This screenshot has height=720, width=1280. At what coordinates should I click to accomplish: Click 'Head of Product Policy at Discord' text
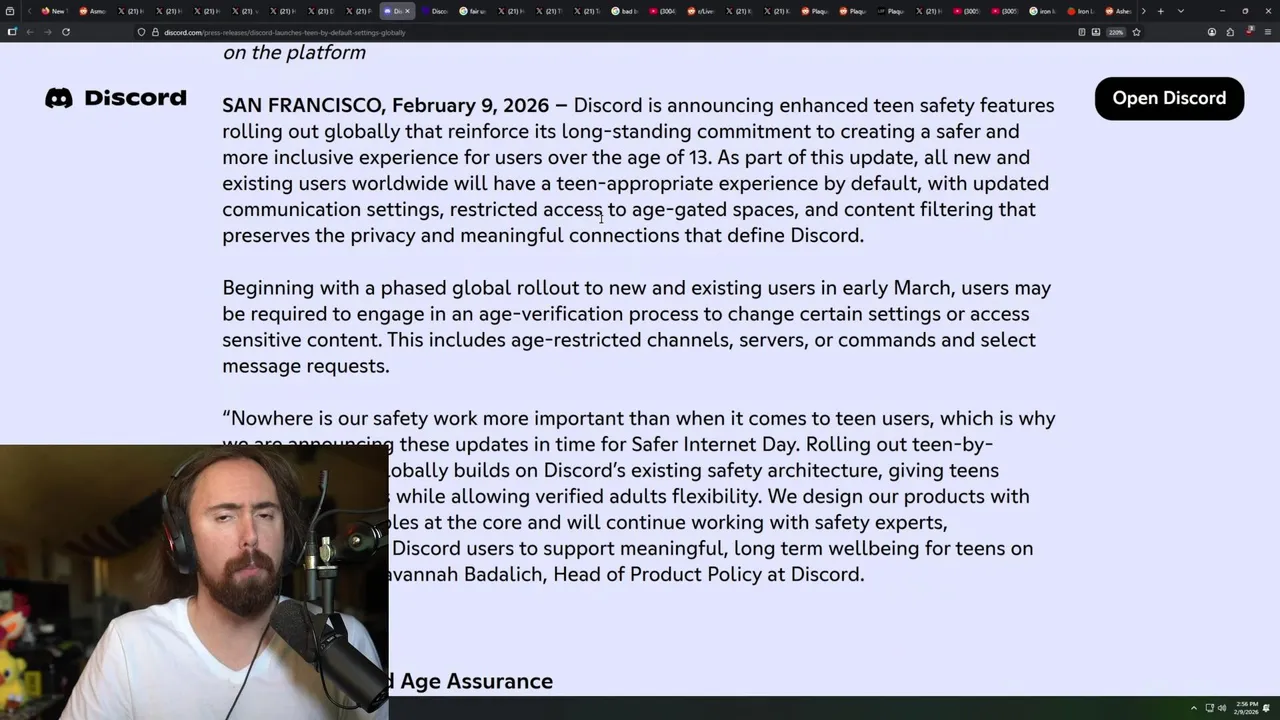(709, 574)
